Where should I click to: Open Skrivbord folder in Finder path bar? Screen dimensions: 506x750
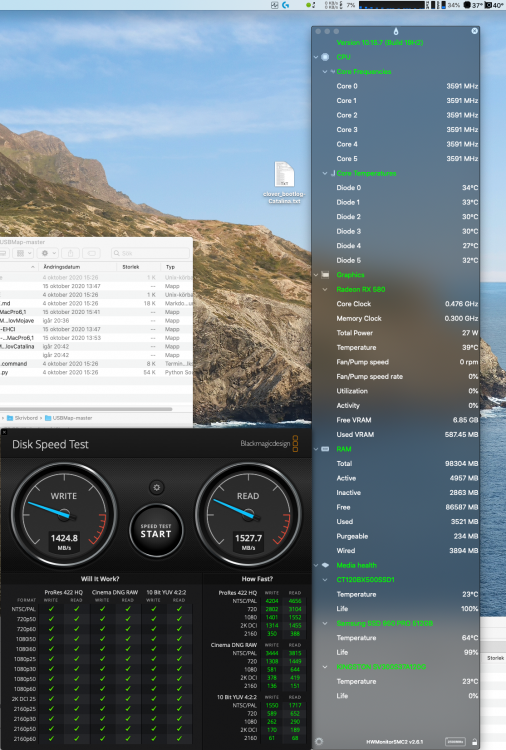[22, 418]
